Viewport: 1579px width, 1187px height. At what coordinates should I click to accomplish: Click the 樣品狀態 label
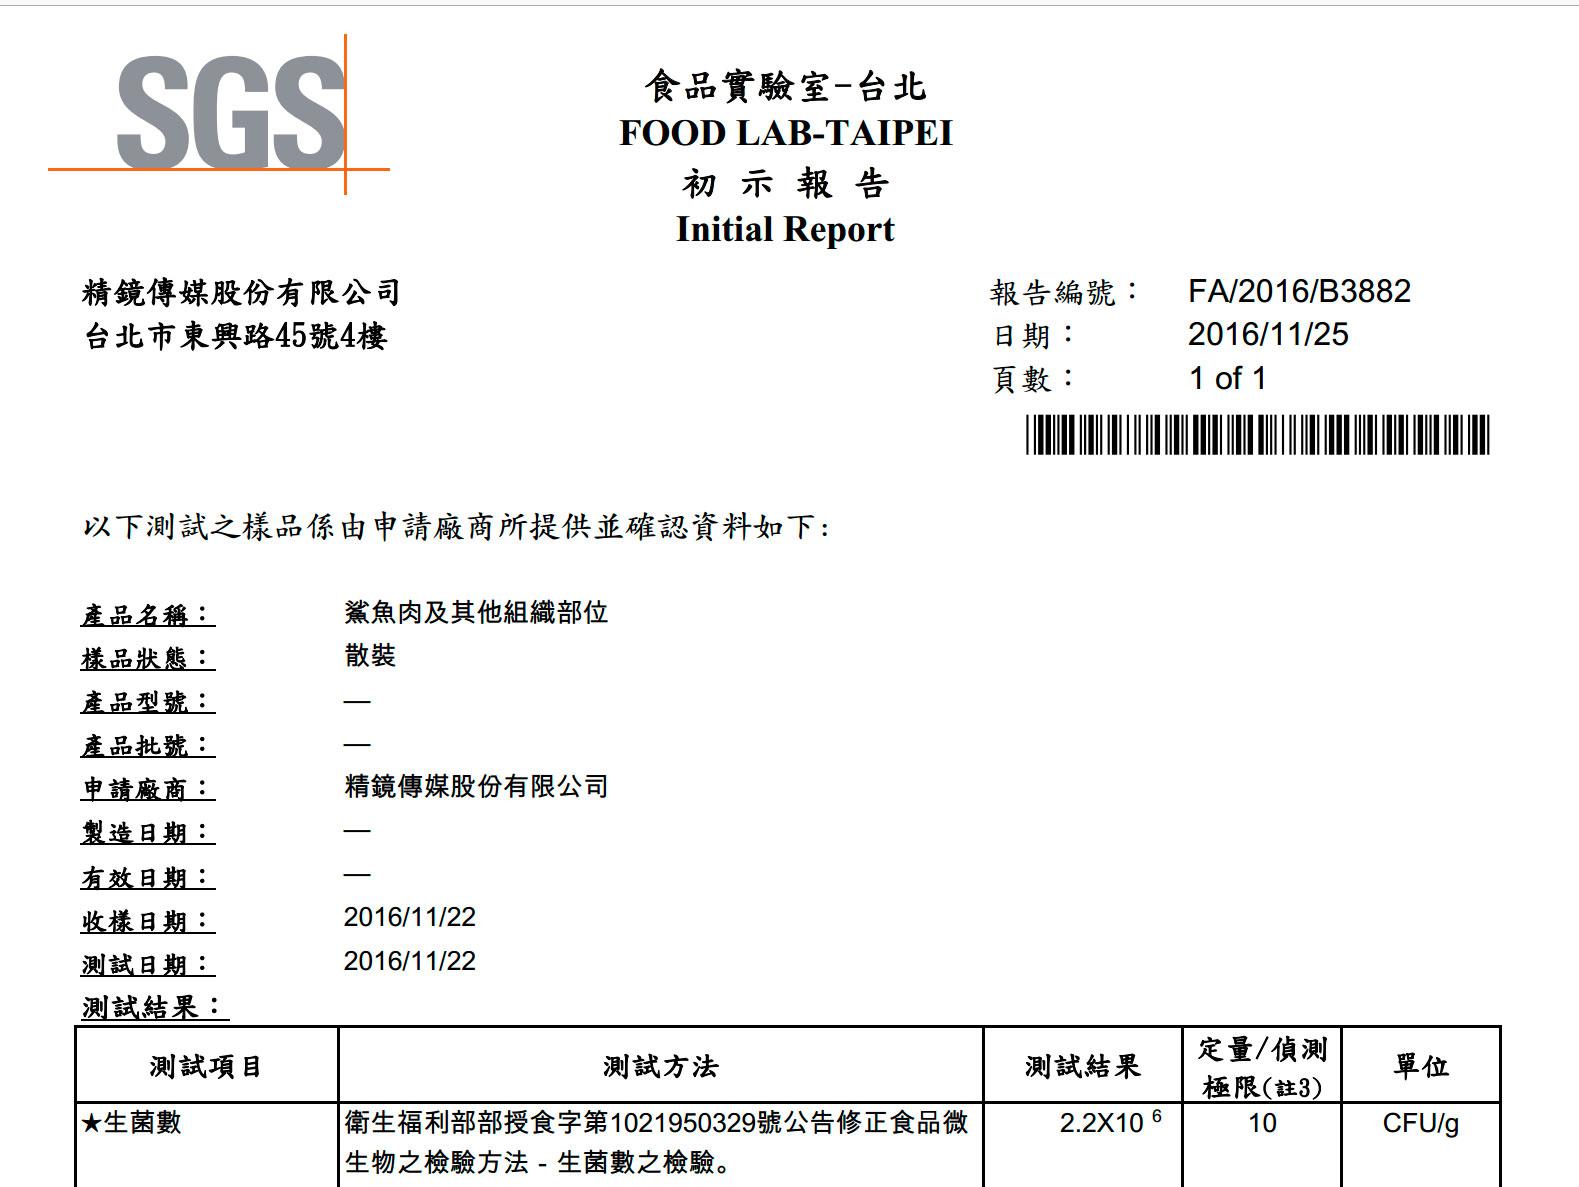click(x=147, y=658)
